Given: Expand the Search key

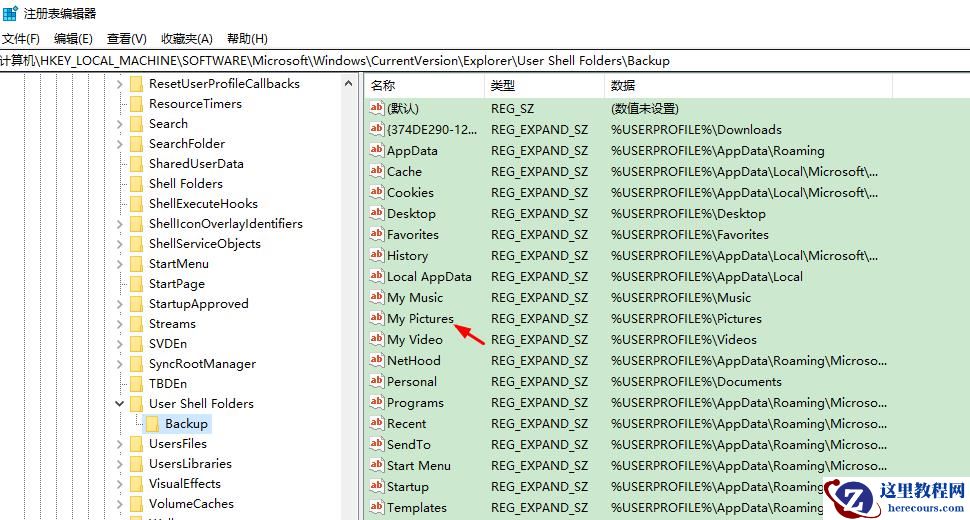Looking at the screenshot, I should tap(119, 124).
